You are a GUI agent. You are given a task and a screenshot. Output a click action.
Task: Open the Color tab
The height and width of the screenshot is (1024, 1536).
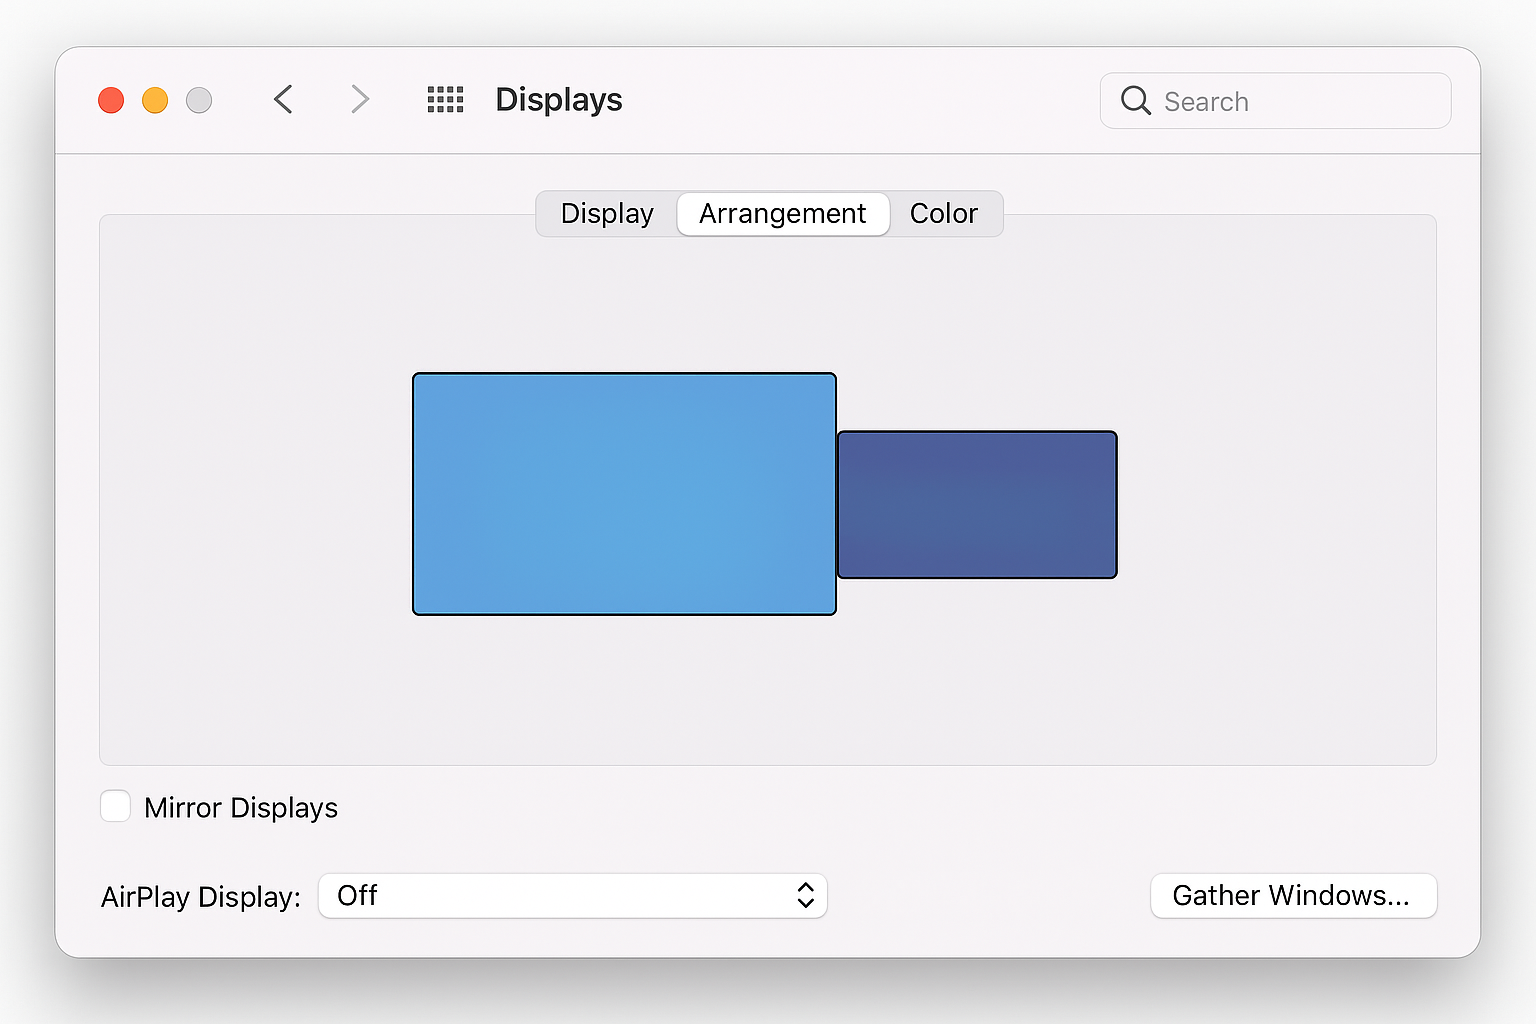pos(943,213)
